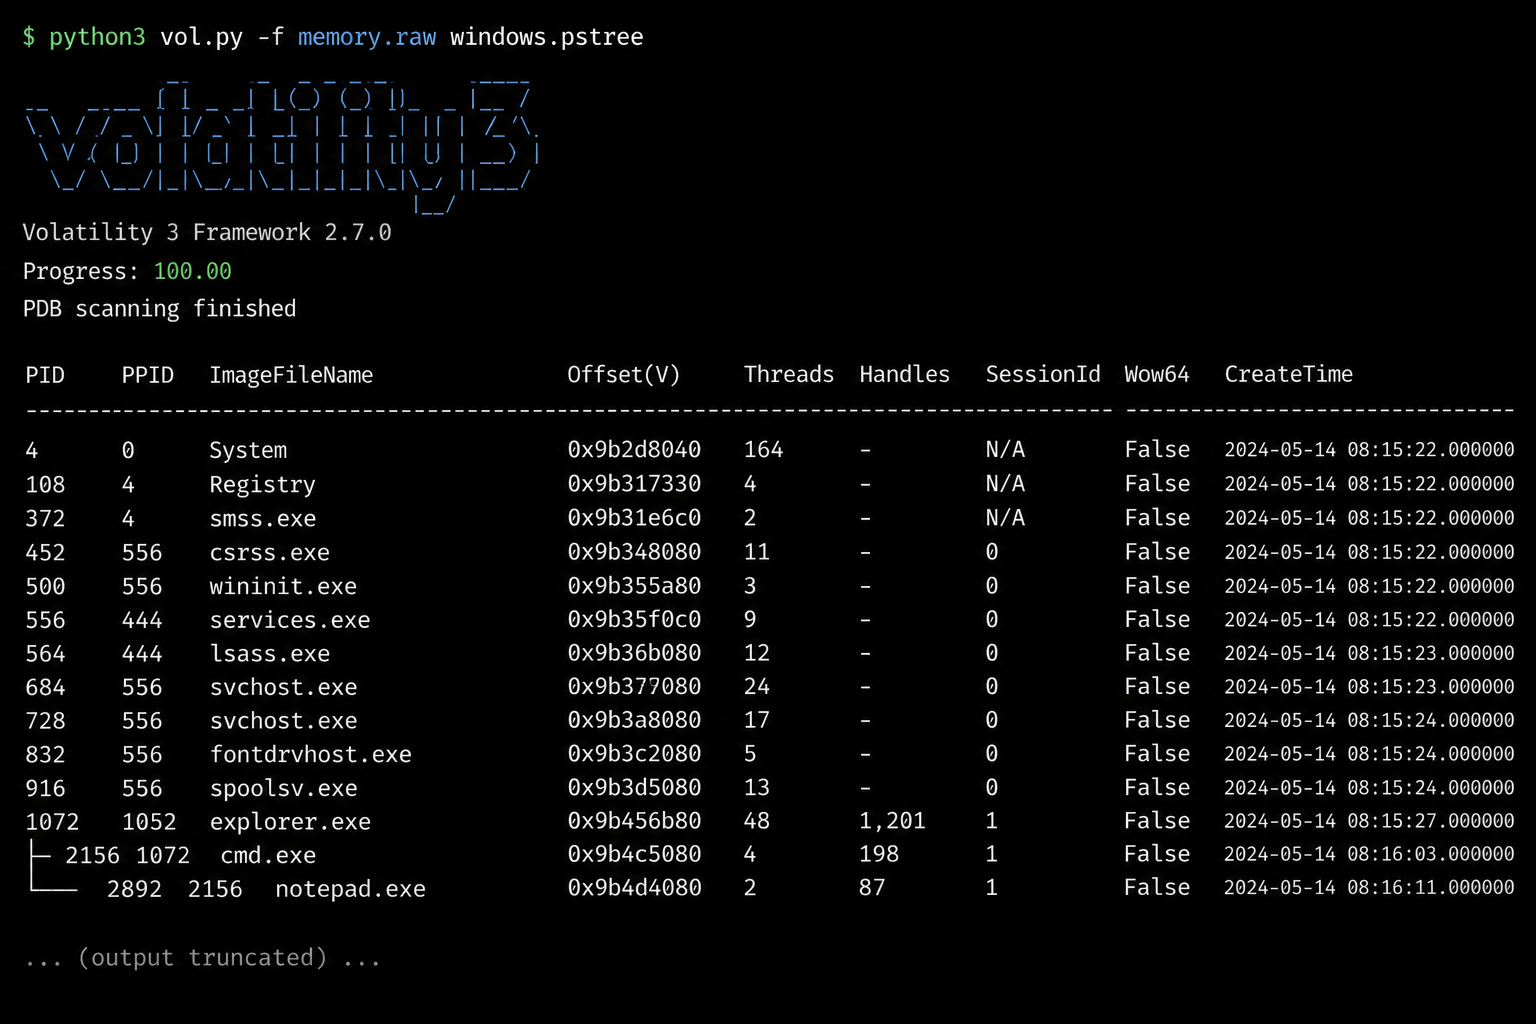1536x1024 pixels.
Task: Select the cmd.exe tree branch entry
Action: [x=268, y=855]
